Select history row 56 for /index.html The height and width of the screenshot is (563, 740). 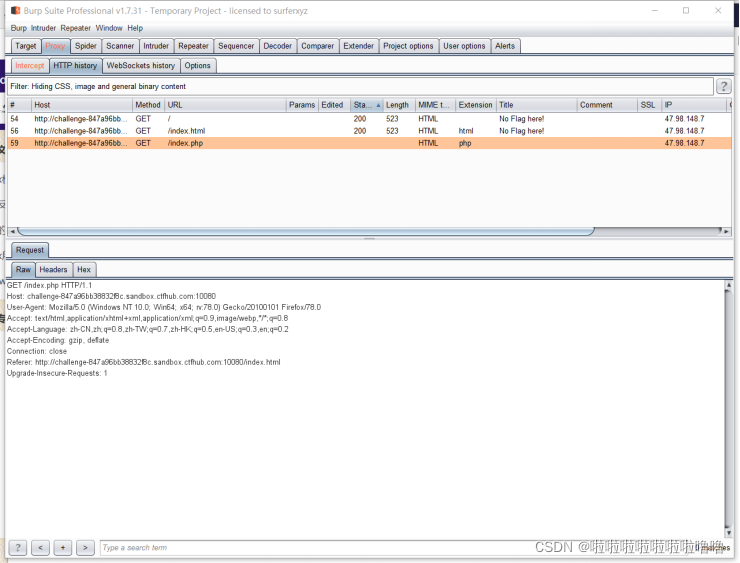(x=369, y=131)
